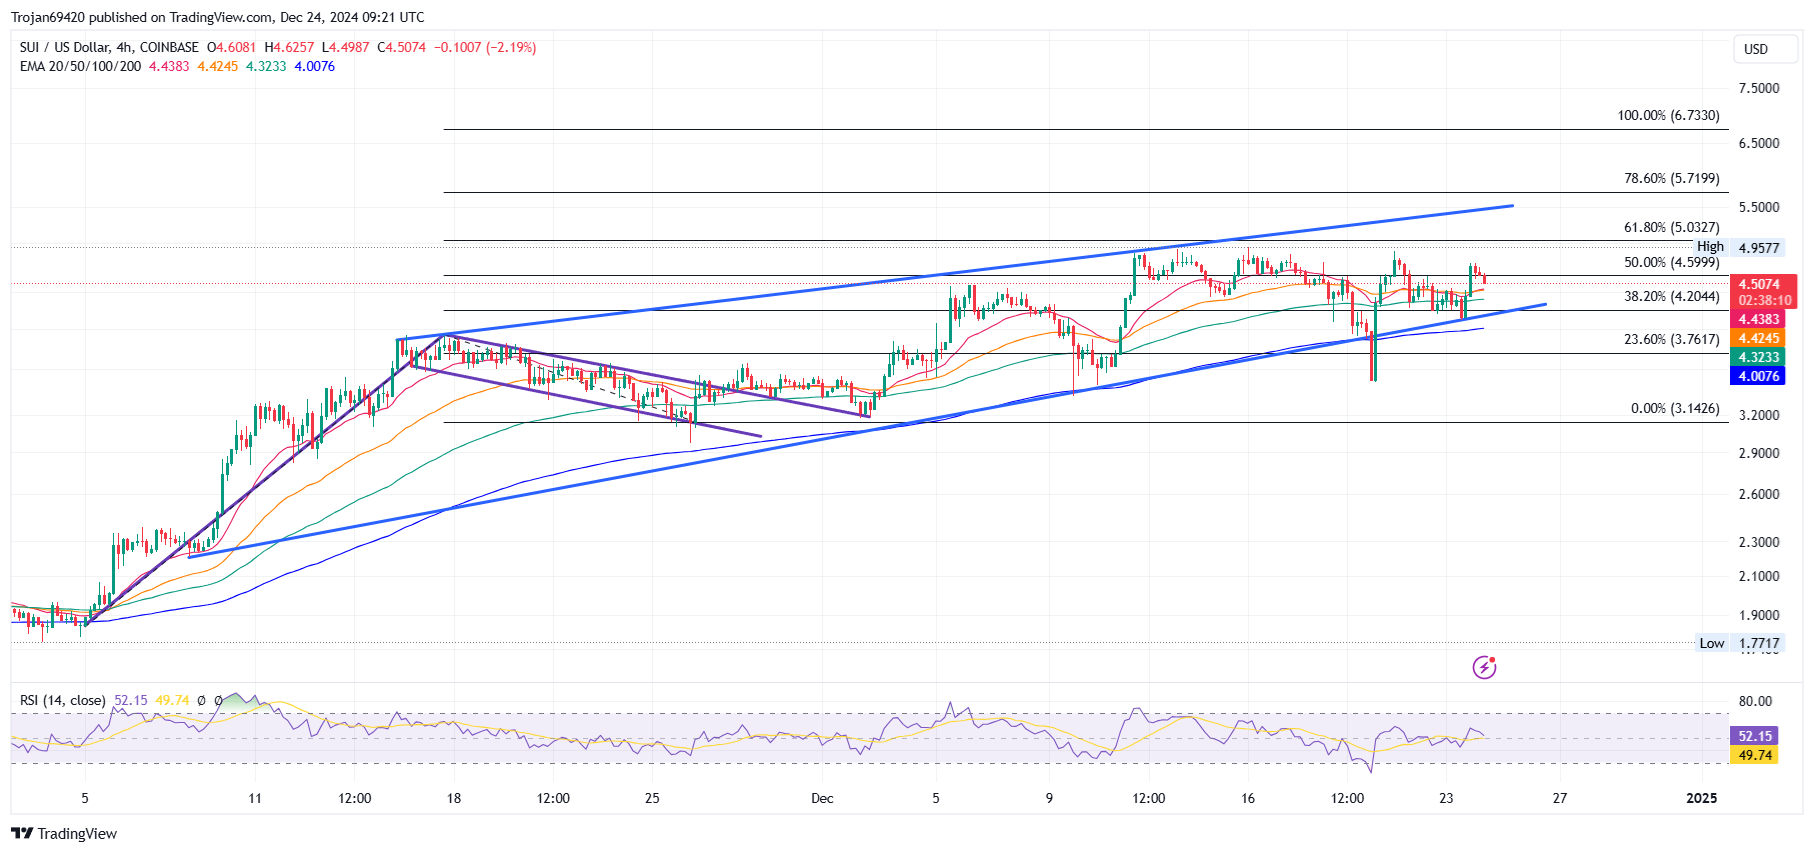The height and width of the screenshot is (853, 1814).
Task: Select the RSI (14, close) indicator legend
Action: 62,700
